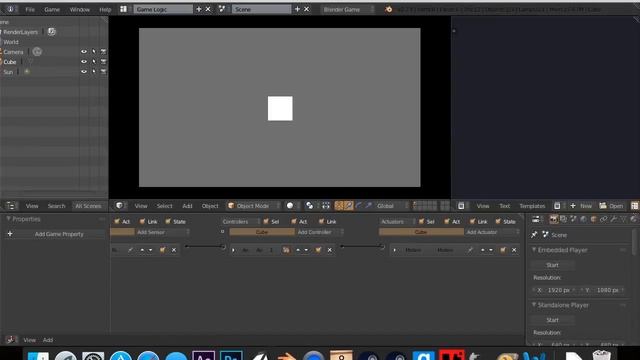Open the Game menu
Screen dimensions: 640x360
[52, 9]
